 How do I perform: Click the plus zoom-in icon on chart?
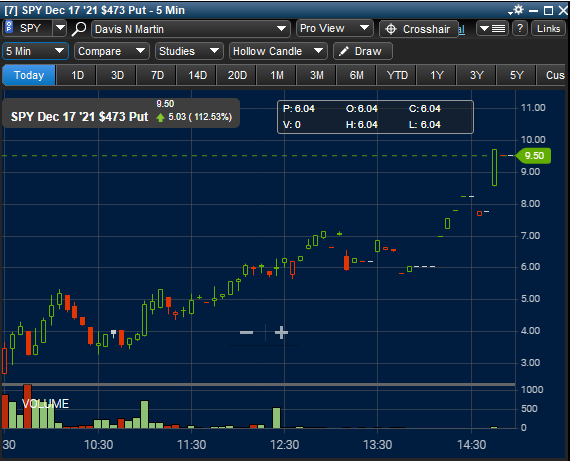pyautogui.click(x=281, y=332)
